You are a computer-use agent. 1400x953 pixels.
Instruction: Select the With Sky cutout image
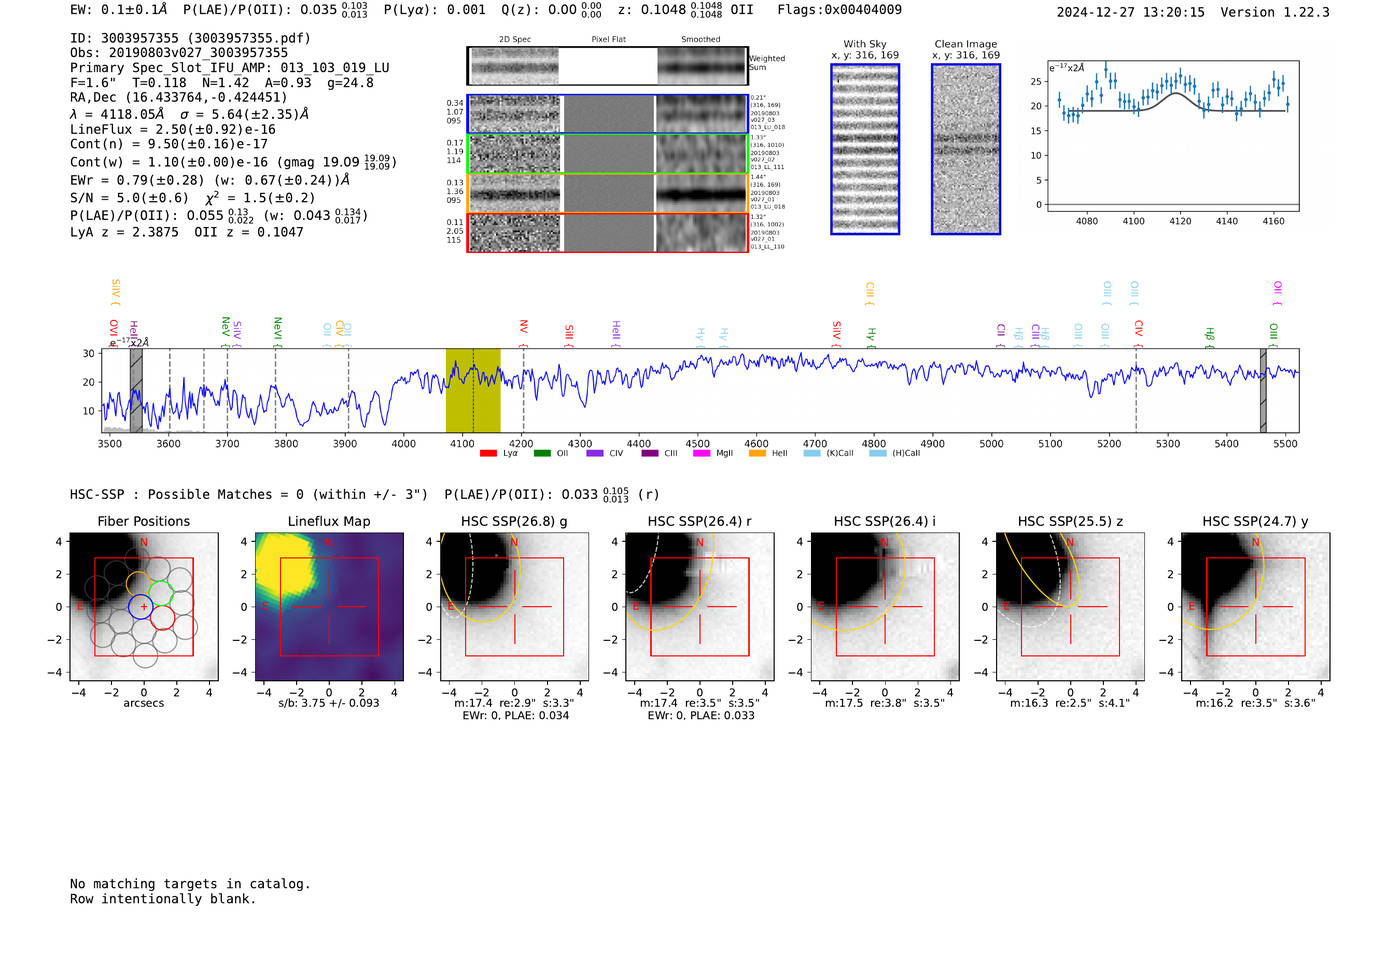pos(865,149)
